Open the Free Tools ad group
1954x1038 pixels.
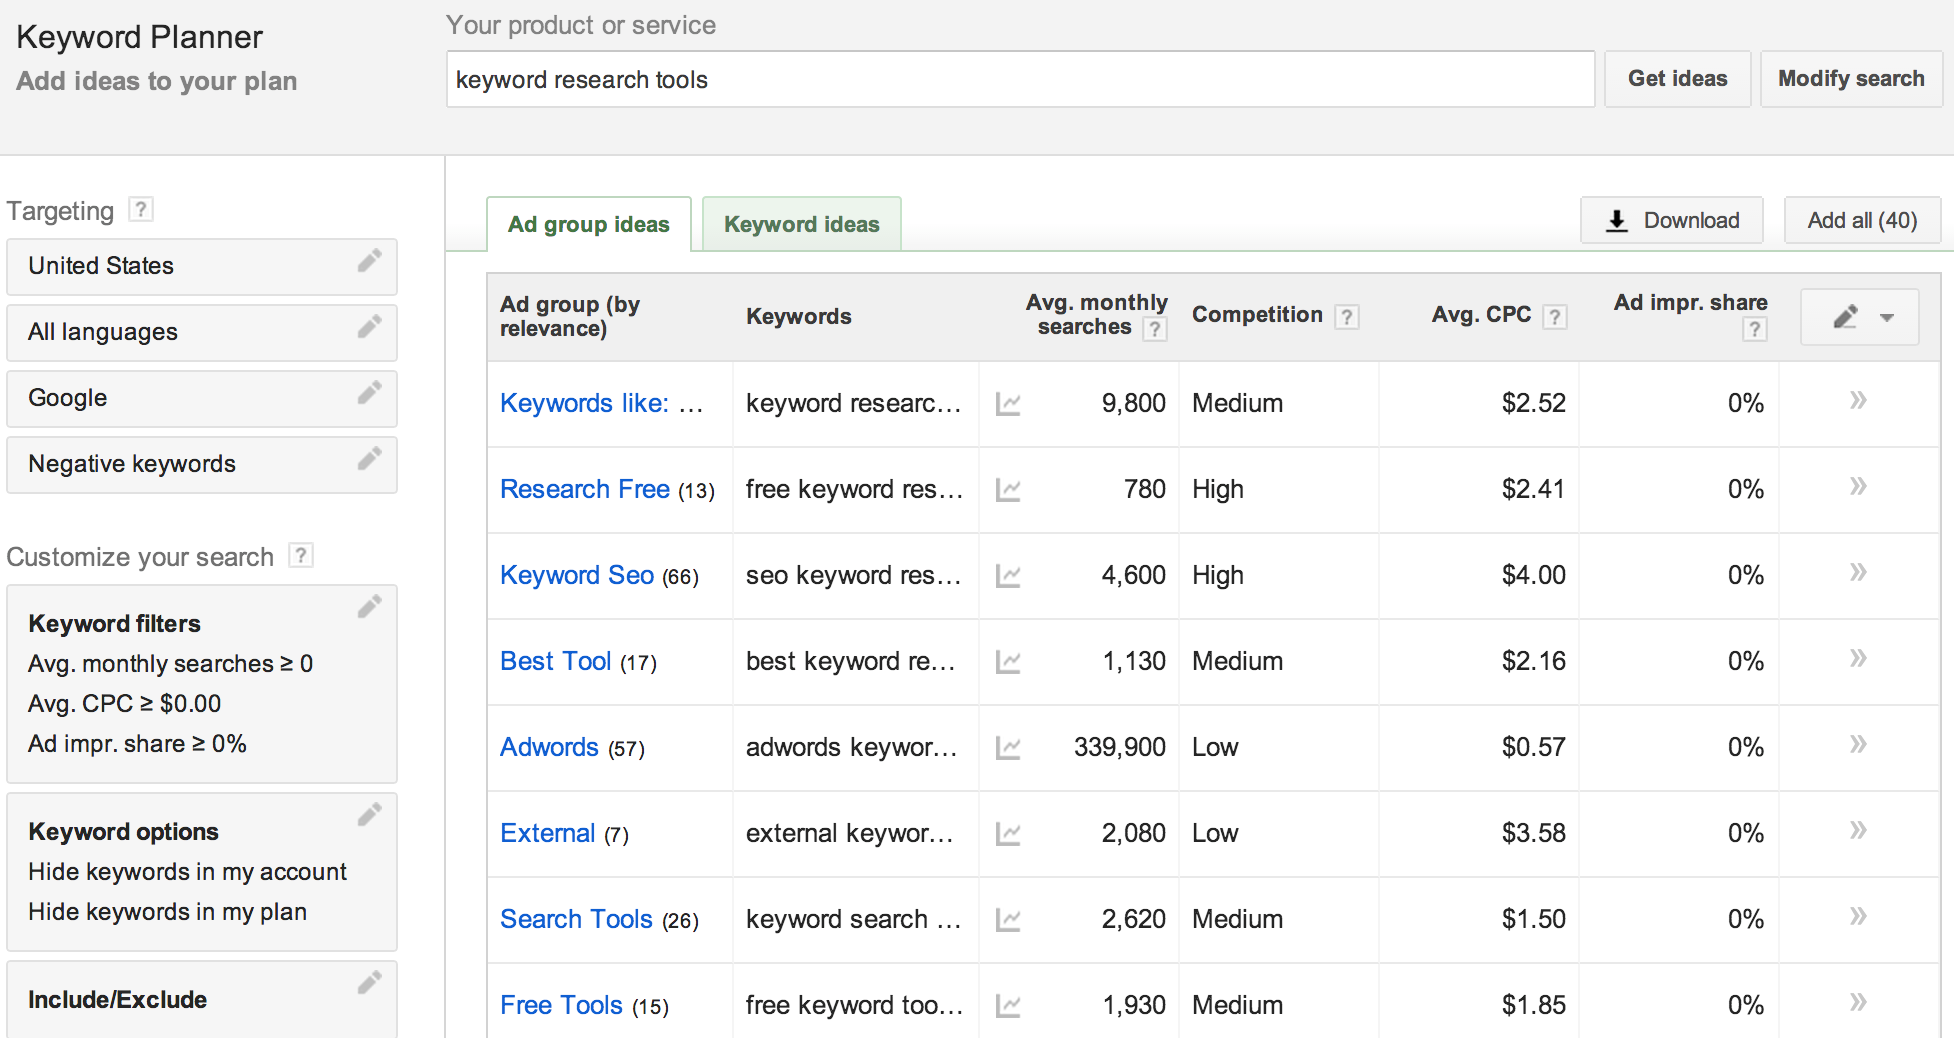pyautogui.click(x=561, y=1005)
